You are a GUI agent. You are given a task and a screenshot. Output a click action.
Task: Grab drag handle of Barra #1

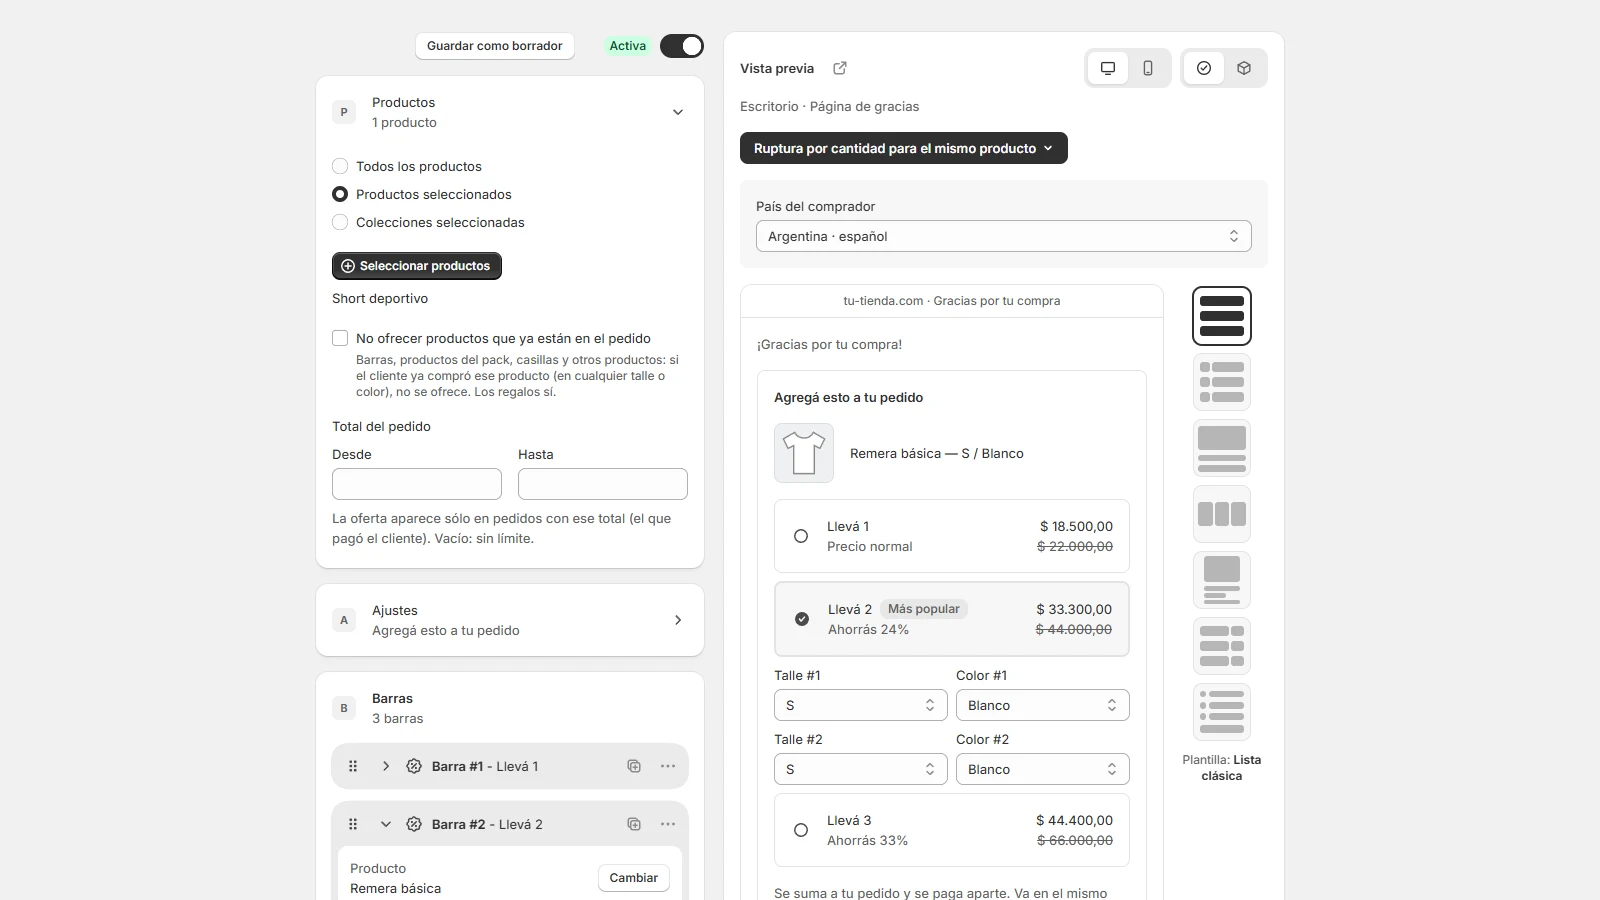coord(353,766)
